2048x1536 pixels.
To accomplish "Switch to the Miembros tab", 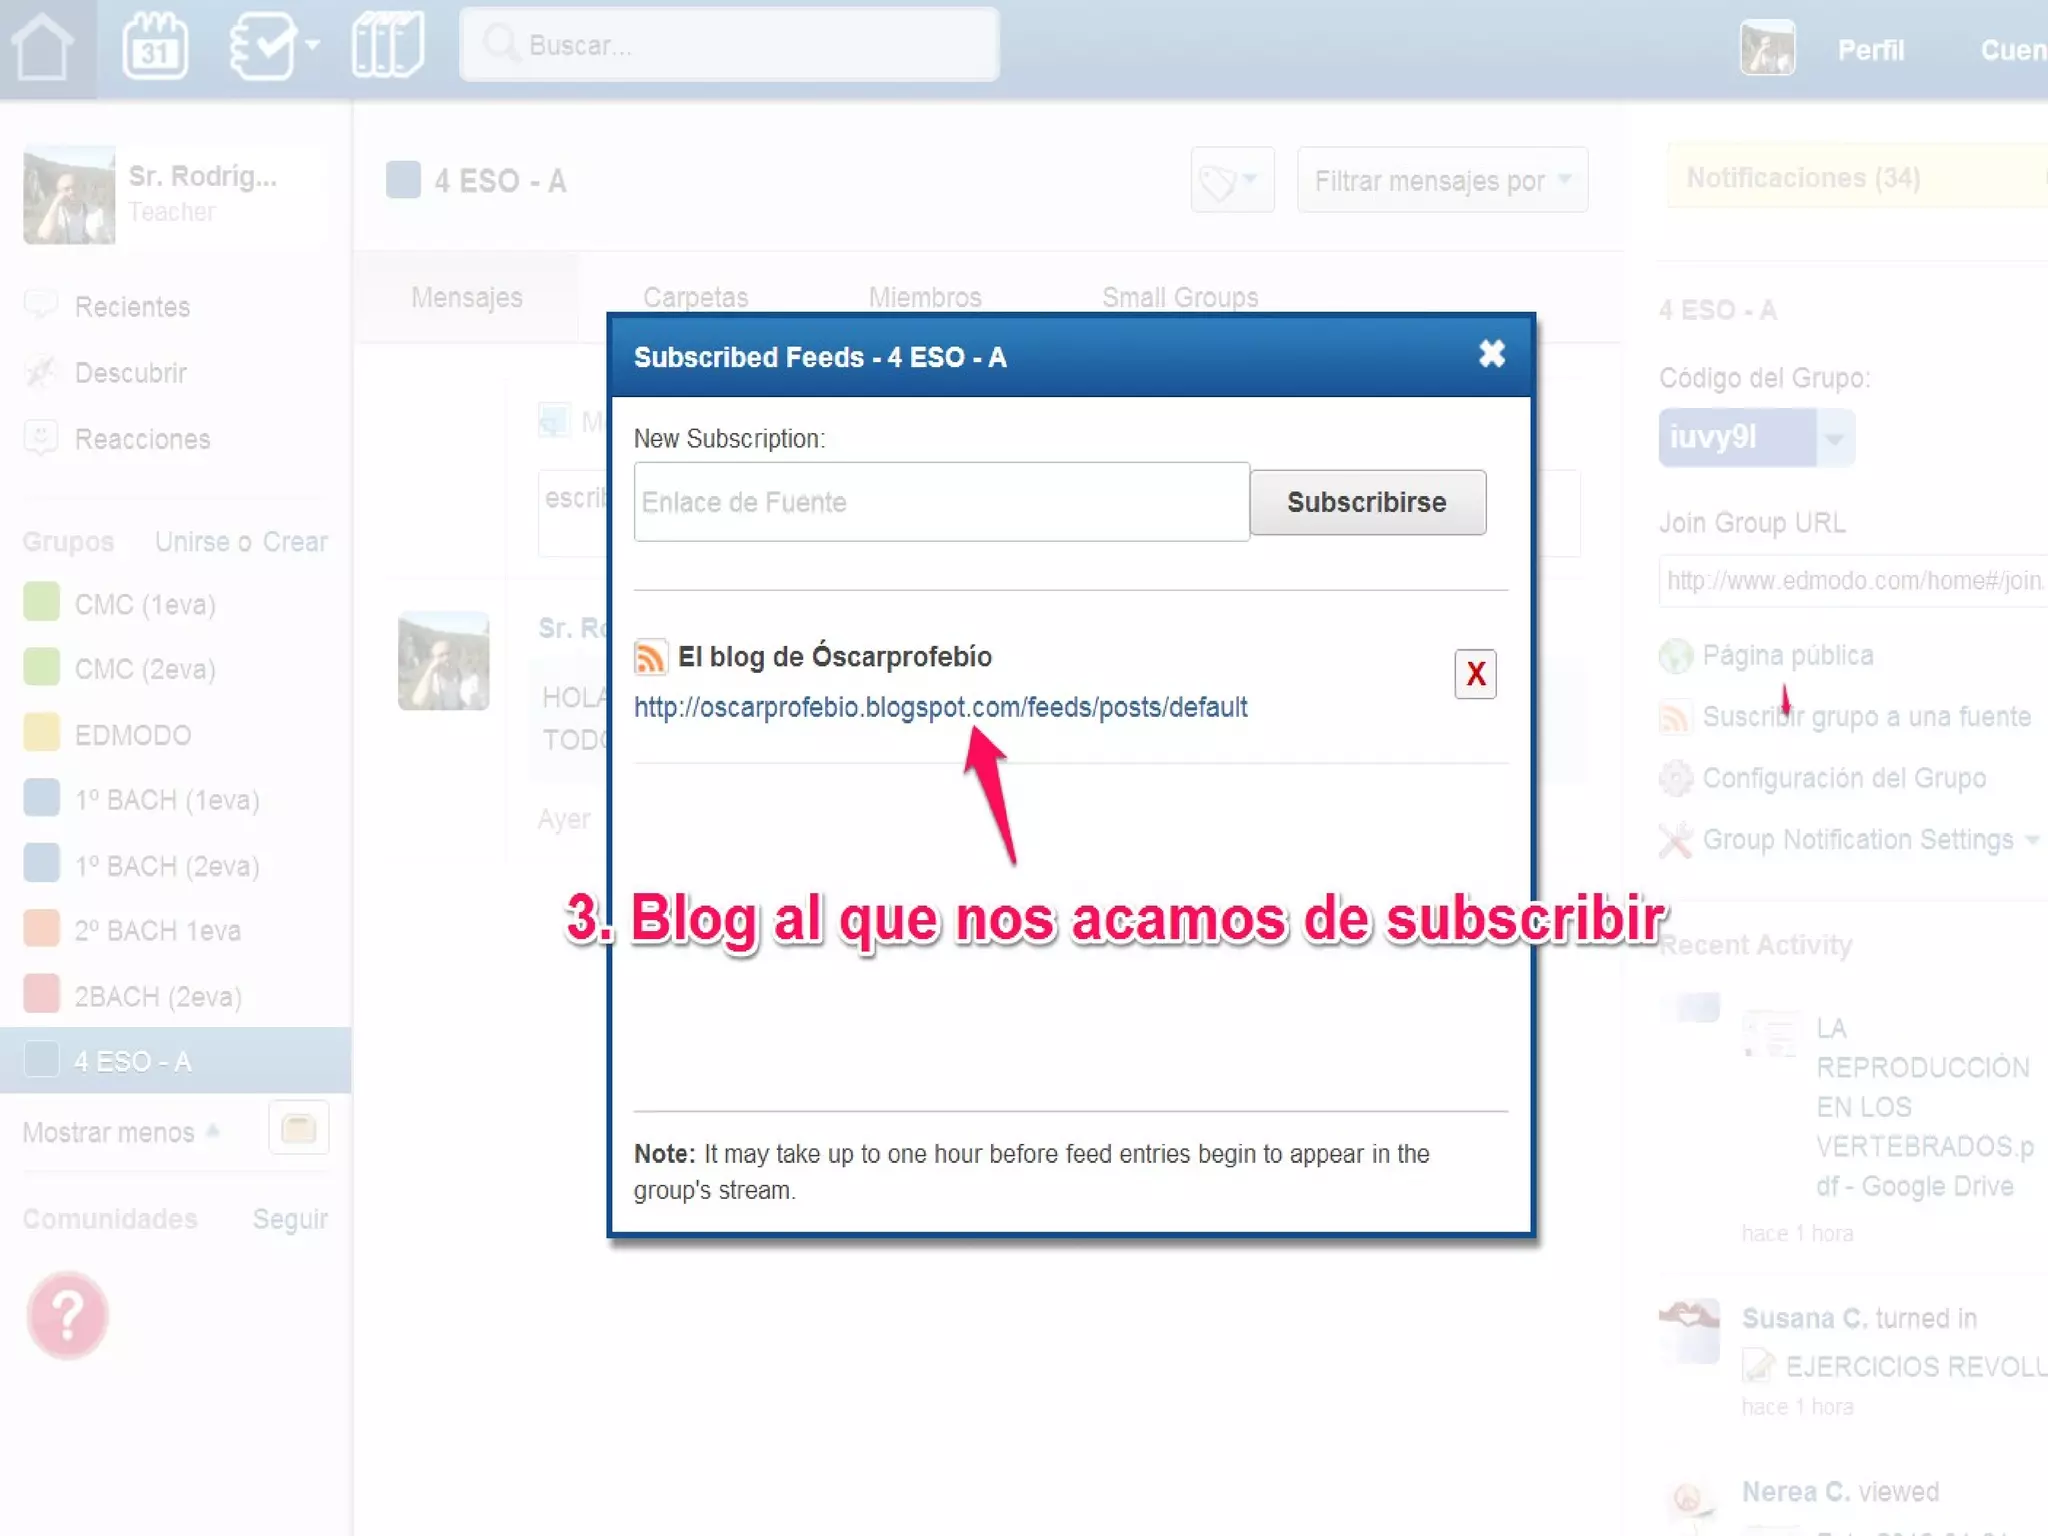I will coord(924,297).
